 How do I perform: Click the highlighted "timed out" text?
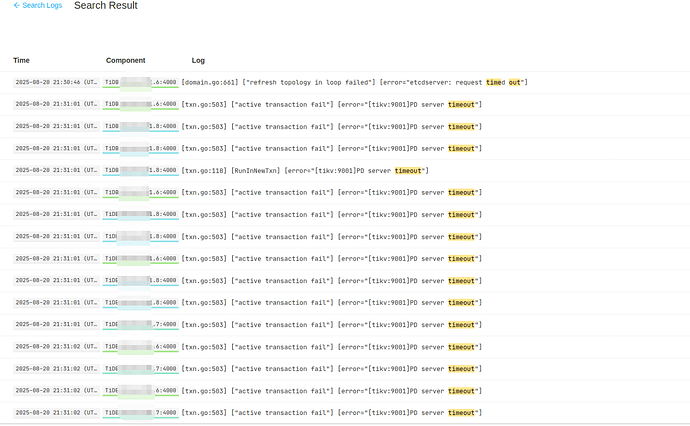tap(506, 82)
